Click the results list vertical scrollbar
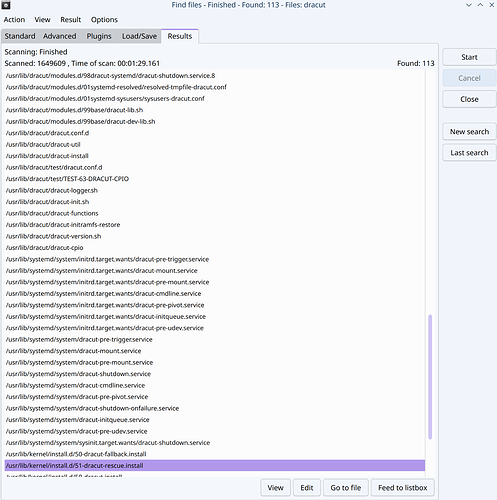The height and width of the screenshot is (500, 497). pos(430,377)
